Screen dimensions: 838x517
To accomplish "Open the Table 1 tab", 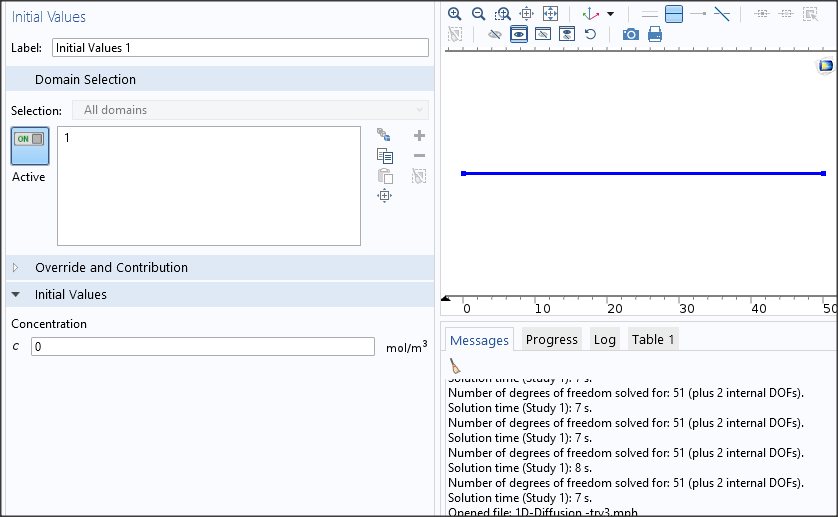I will (653, 340).
